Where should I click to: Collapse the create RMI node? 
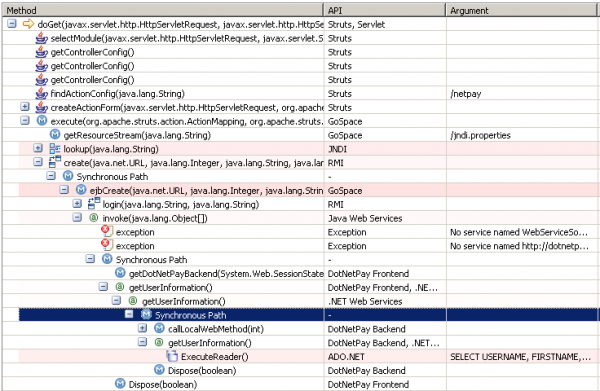click(38, 162)
